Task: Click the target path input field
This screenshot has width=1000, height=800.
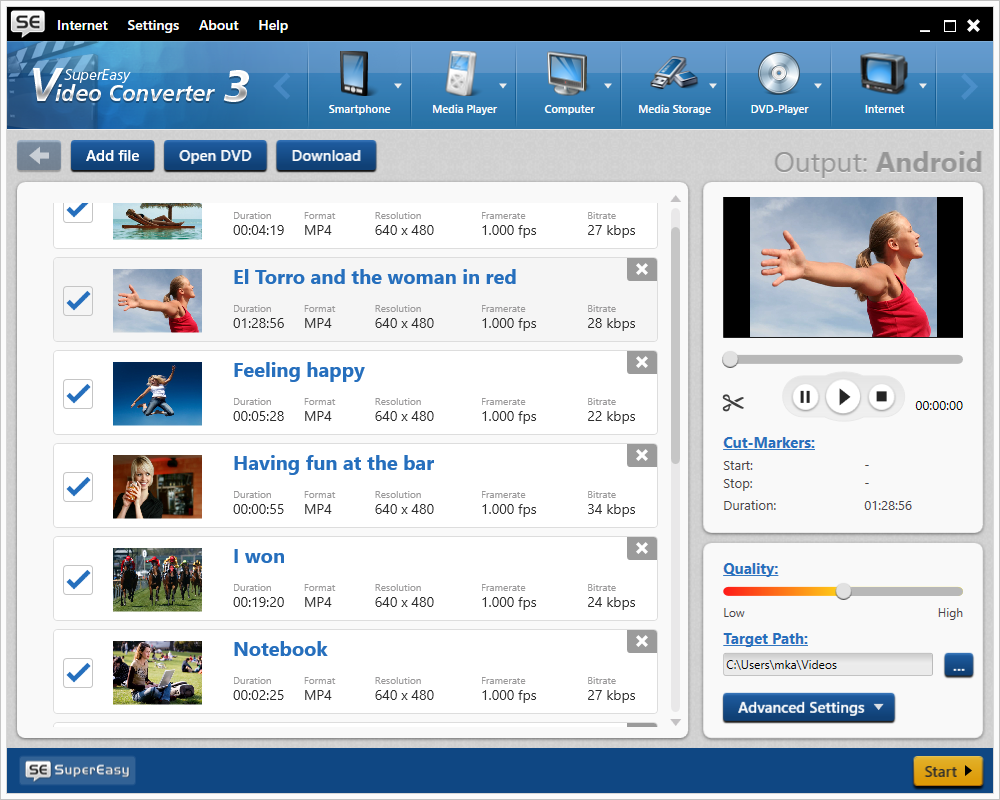Action: point(827,665)
